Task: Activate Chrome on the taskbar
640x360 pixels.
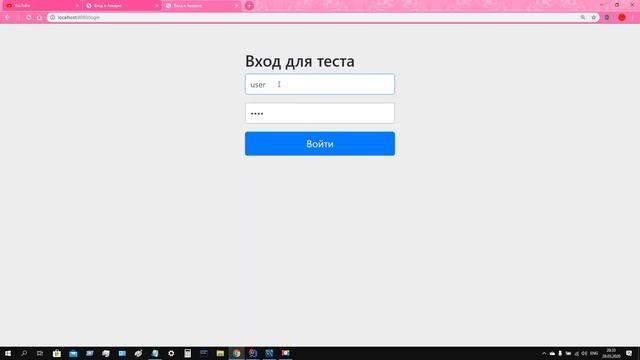Action: [236, 353]
